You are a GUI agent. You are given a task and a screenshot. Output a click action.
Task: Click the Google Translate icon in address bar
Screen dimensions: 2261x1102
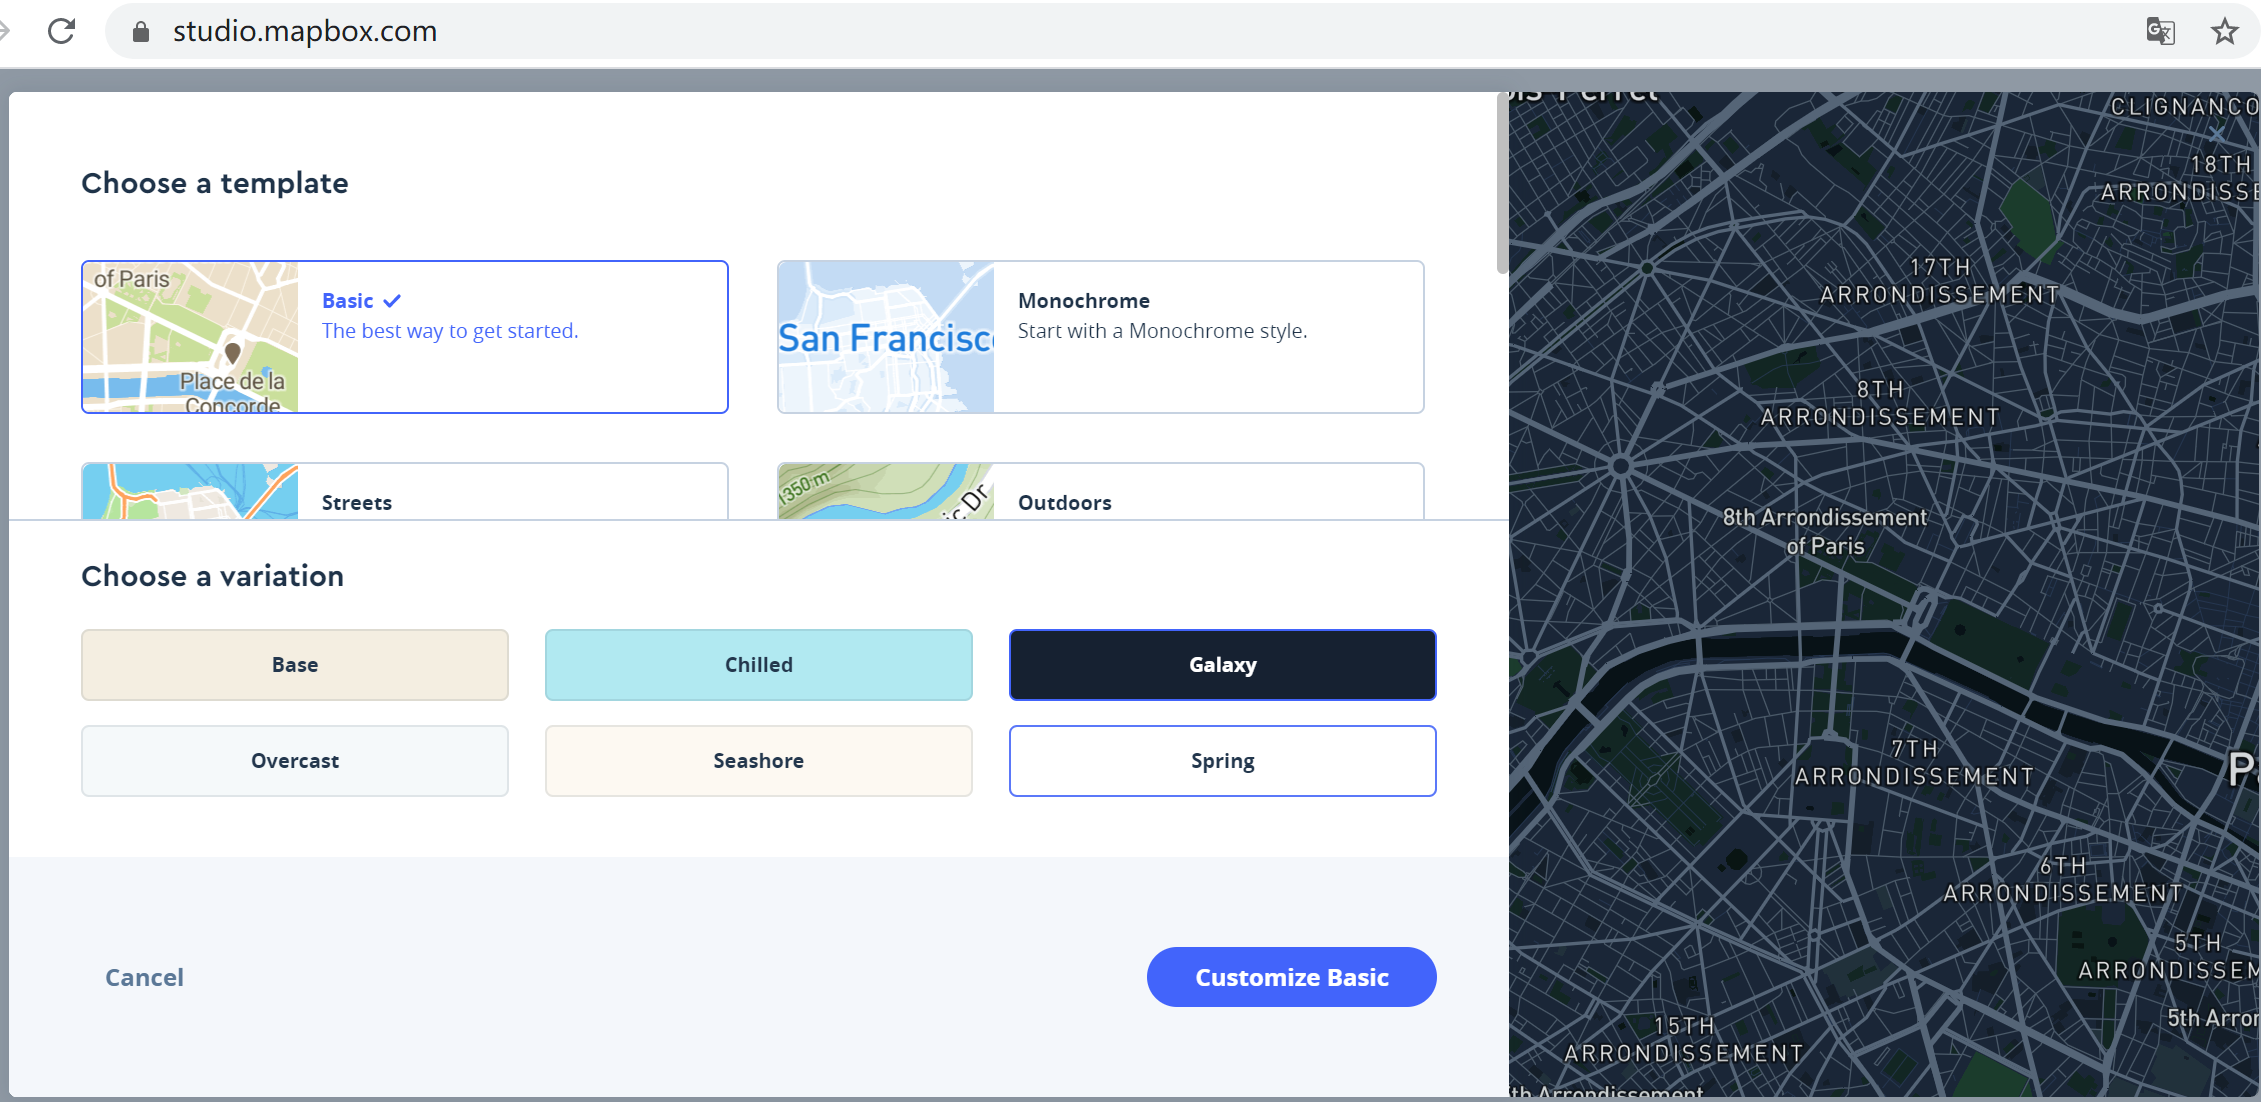pos(2160,31)
